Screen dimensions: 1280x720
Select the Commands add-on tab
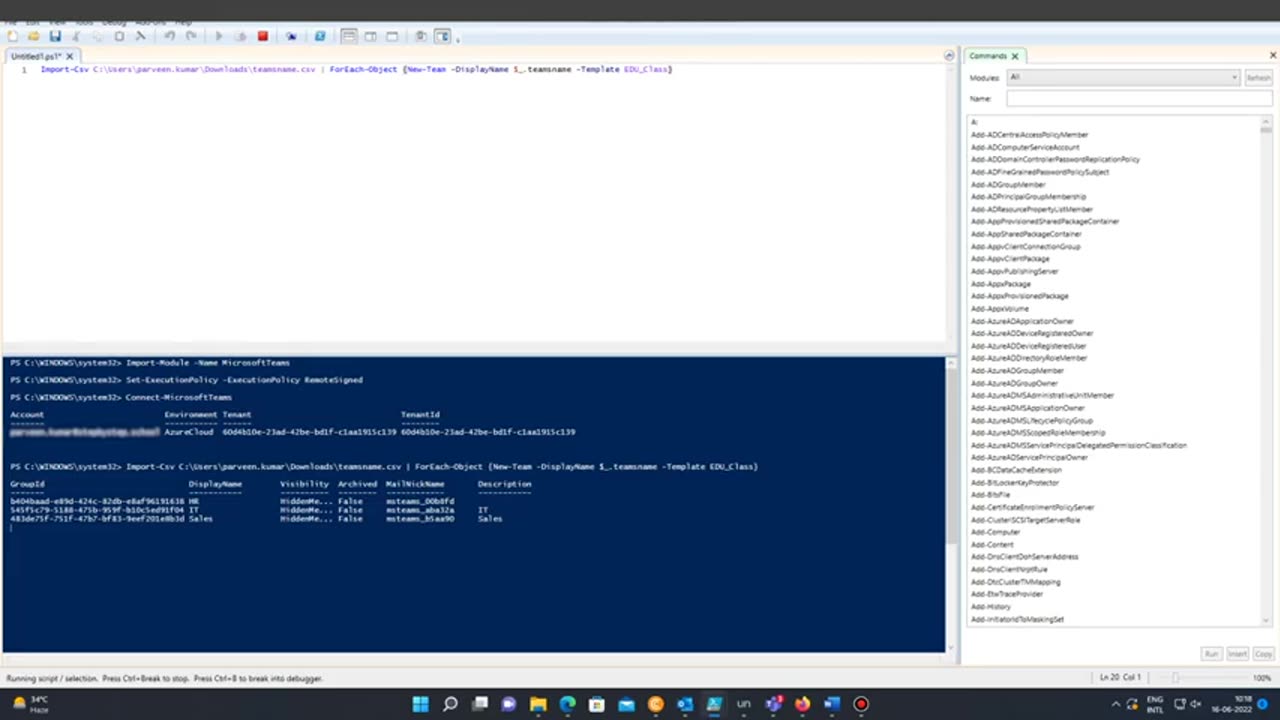pyautogui.click(x=987, y=56)
